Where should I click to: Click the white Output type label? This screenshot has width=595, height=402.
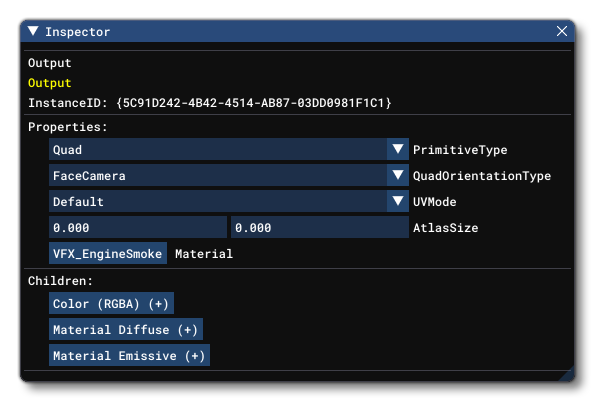click(x=50, y=63)
